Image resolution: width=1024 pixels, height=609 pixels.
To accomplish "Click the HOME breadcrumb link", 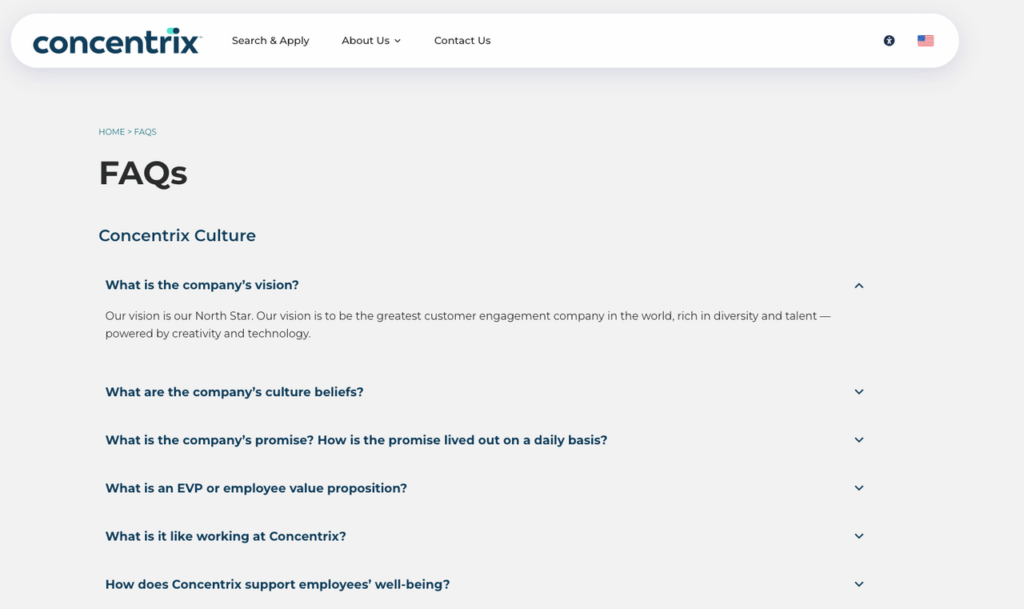I will click(x=110, y=131).
